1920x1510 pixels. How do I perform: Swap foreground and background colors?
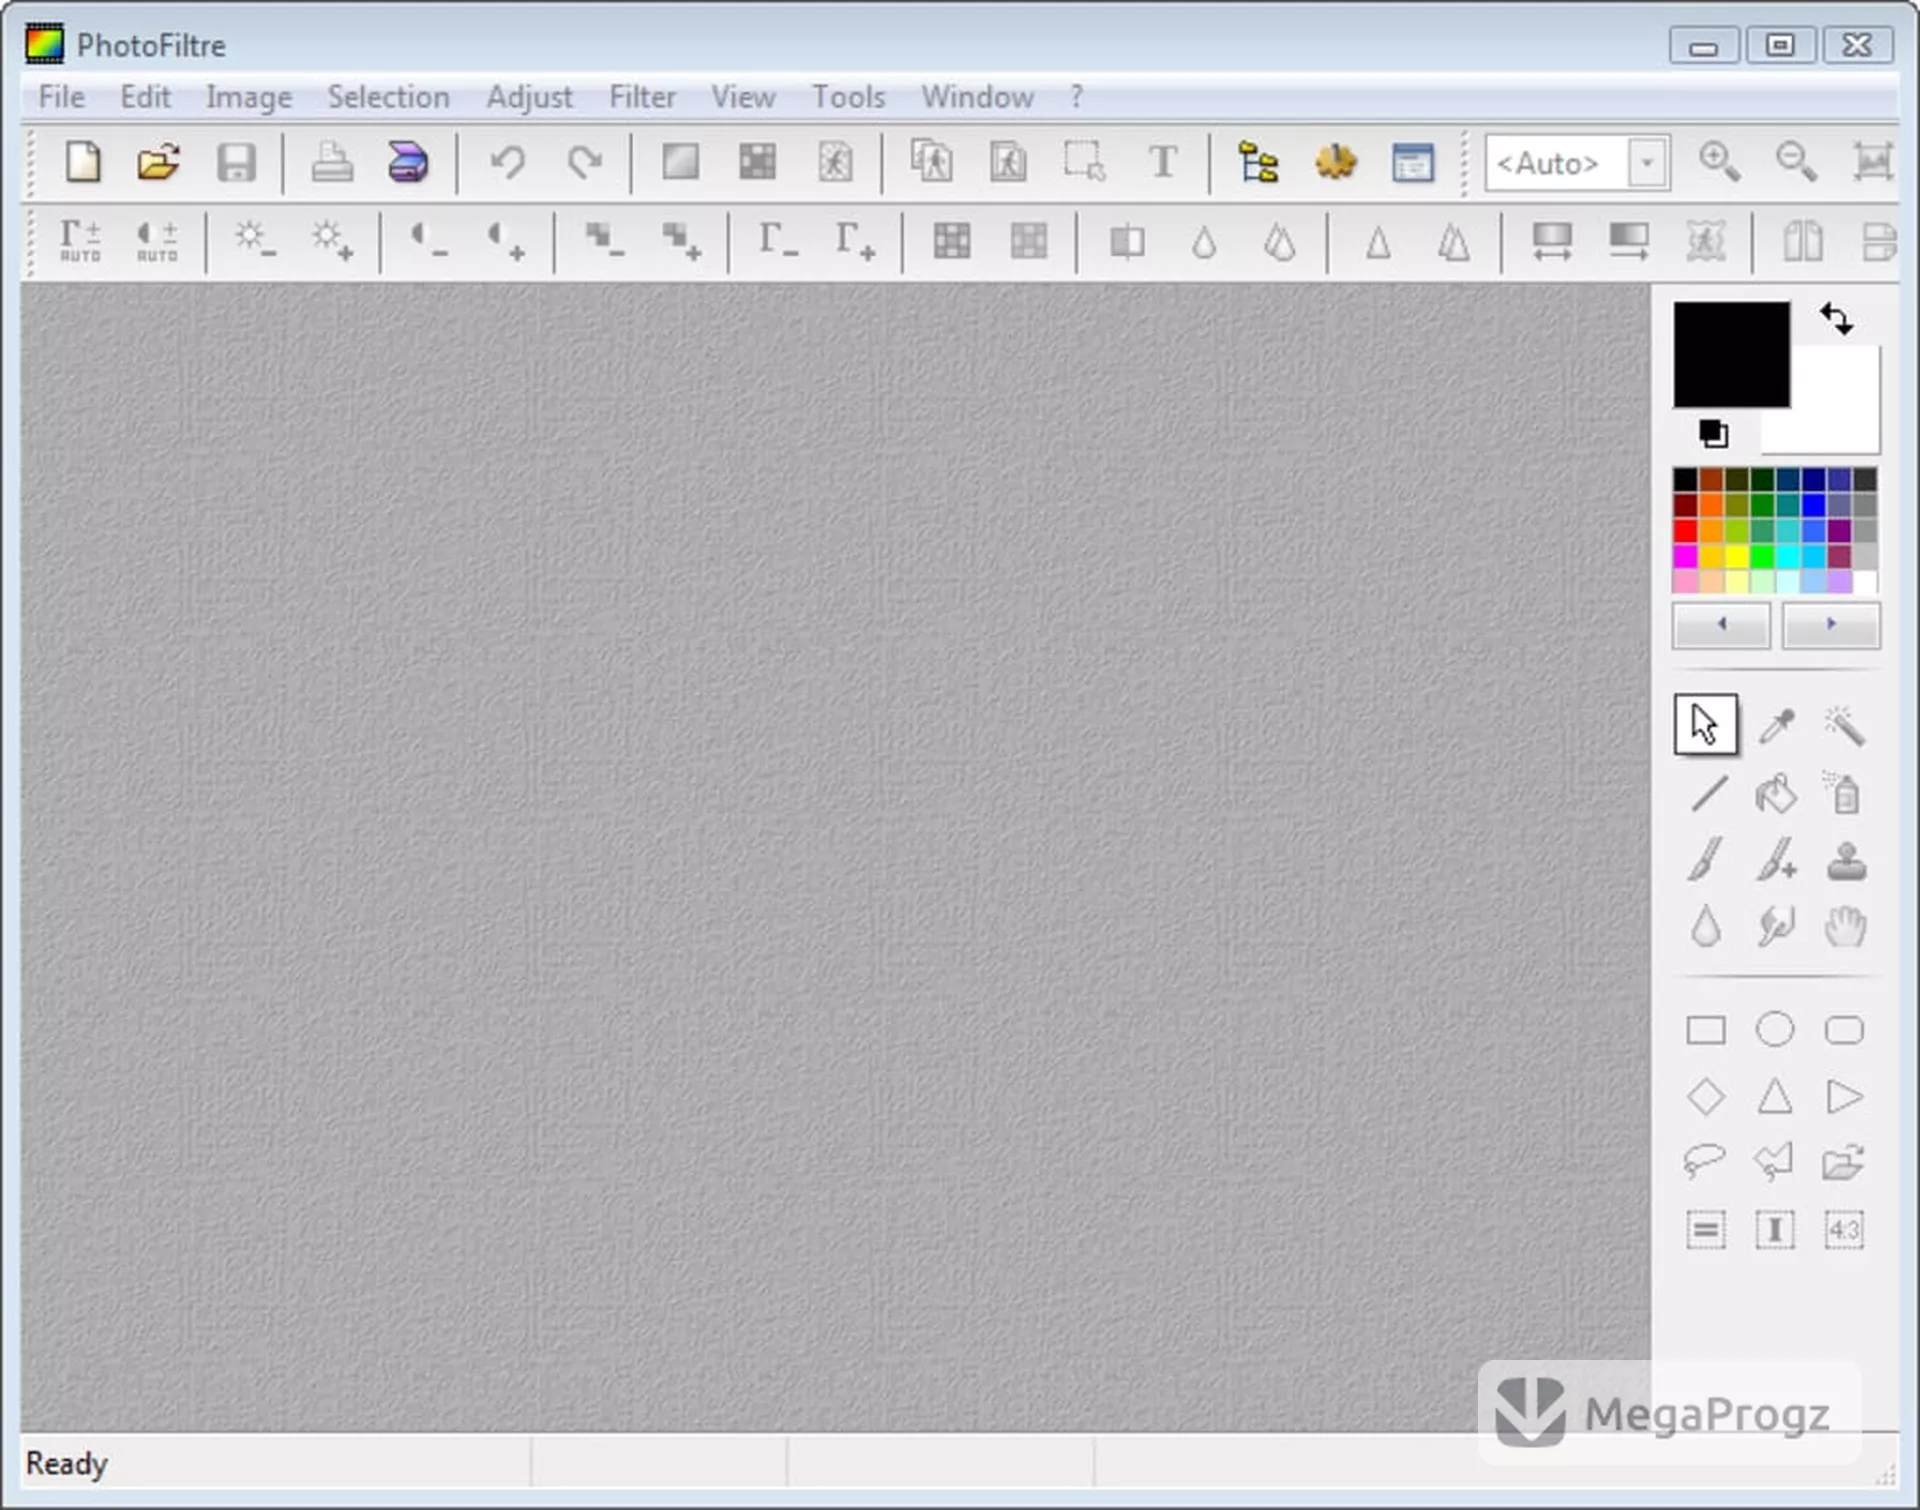click(x=1837, y=318)
